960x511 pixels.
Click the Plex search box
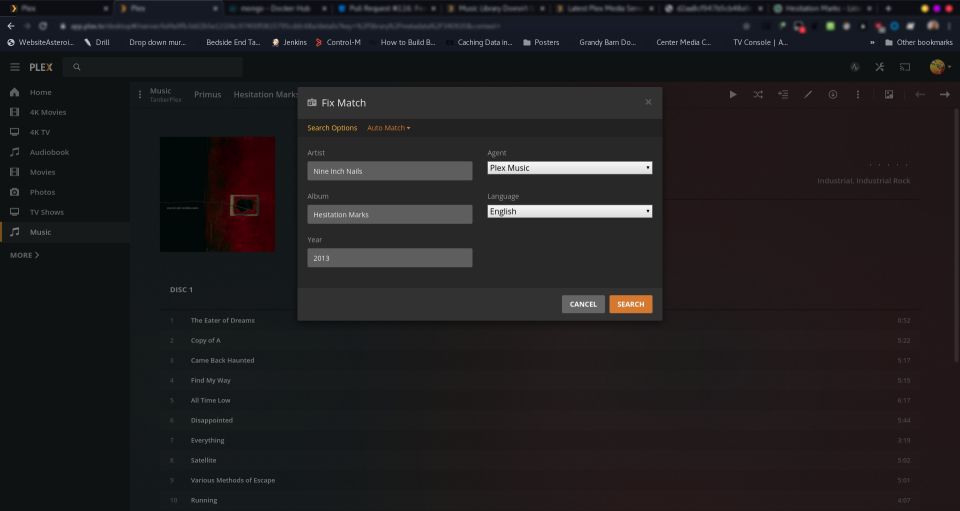[153, 67]
